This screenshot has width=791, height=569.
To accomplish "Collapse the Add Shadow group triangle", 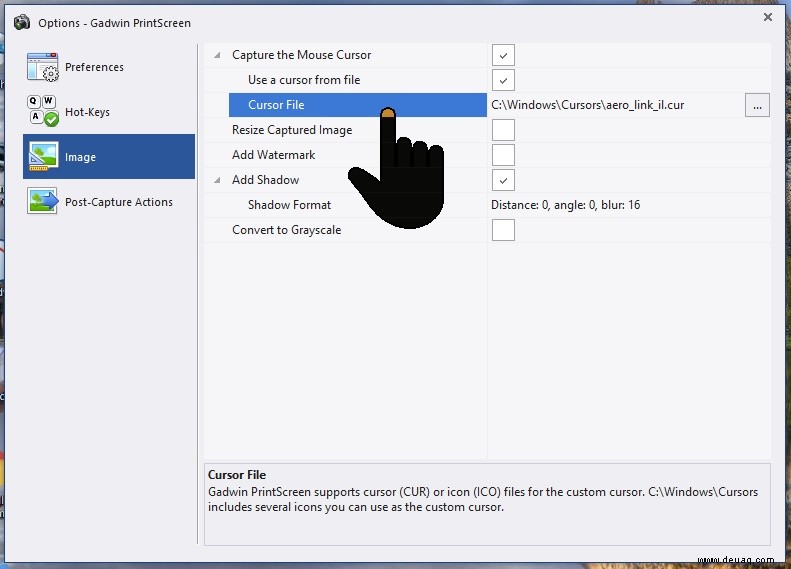I will [x=217, y=180].
